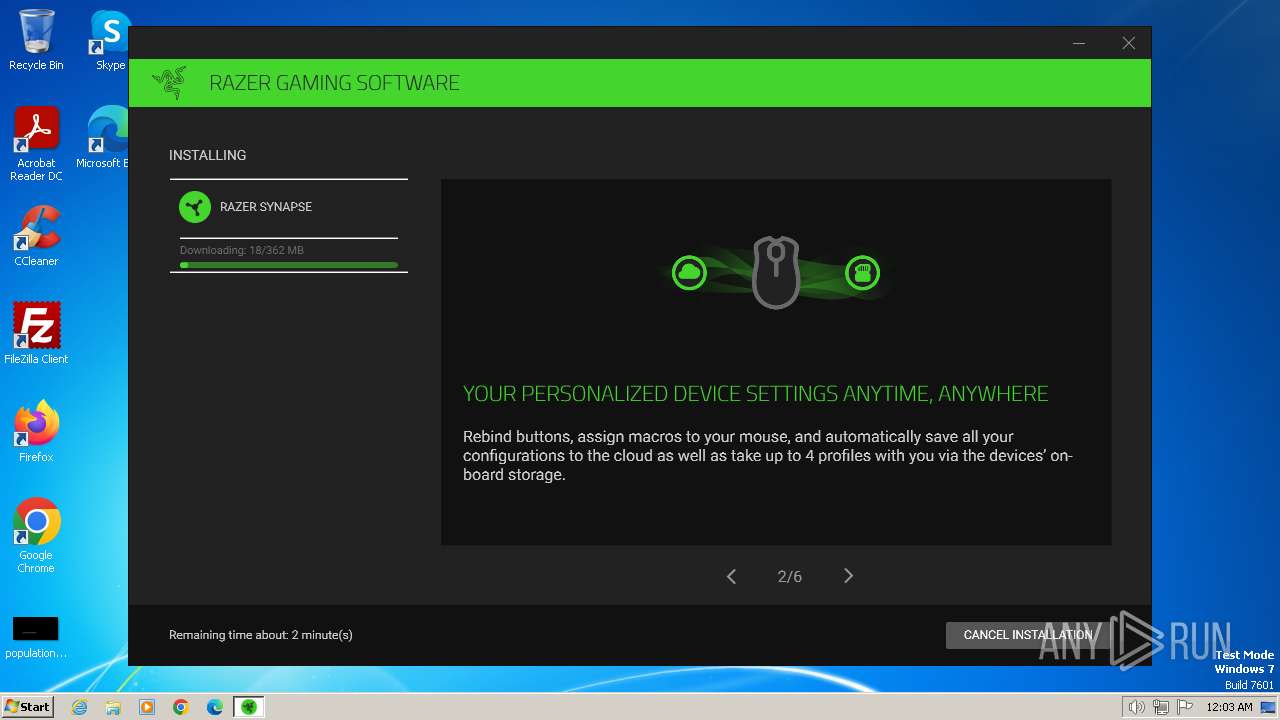1280x720 pixels.
Task: Select the population file on desktop
Action: [36, 638]
